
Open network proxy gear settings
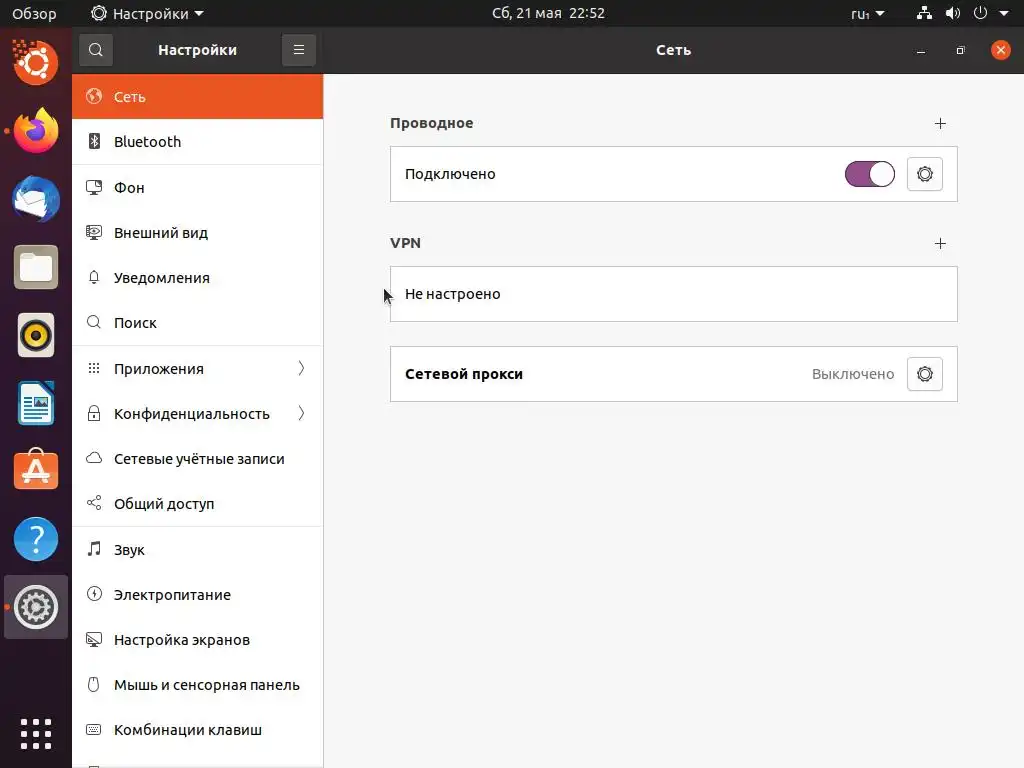tap(924, 374)
